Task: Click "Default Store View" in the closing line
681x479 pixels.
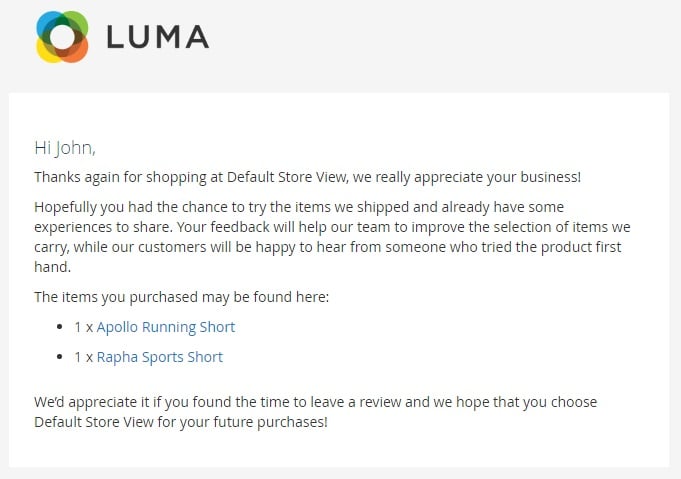Action: pyautogui.click(x=94, y=422)
